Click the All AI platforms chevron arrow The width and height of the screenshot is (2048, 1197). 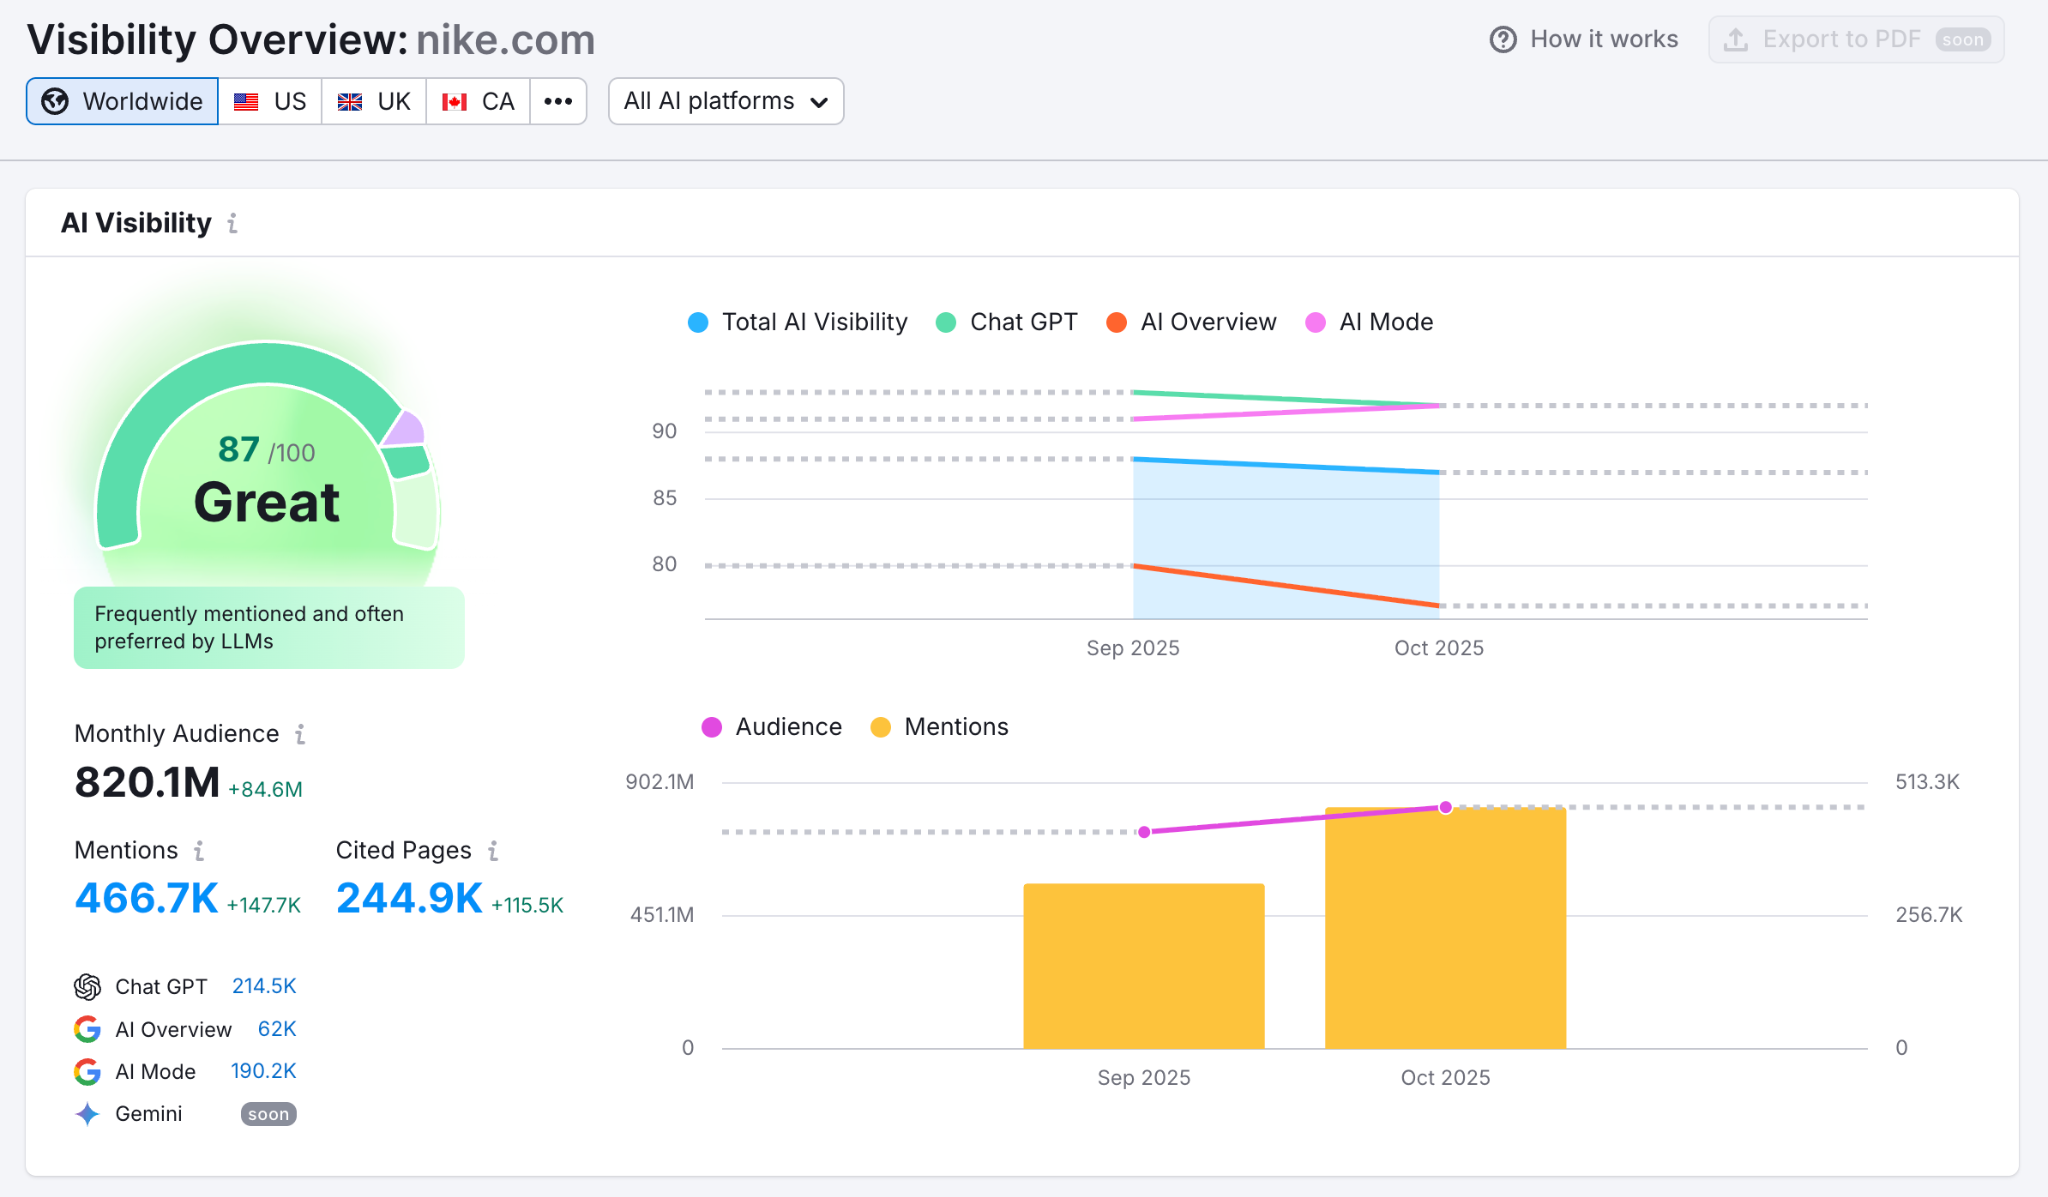coord(820,102)
